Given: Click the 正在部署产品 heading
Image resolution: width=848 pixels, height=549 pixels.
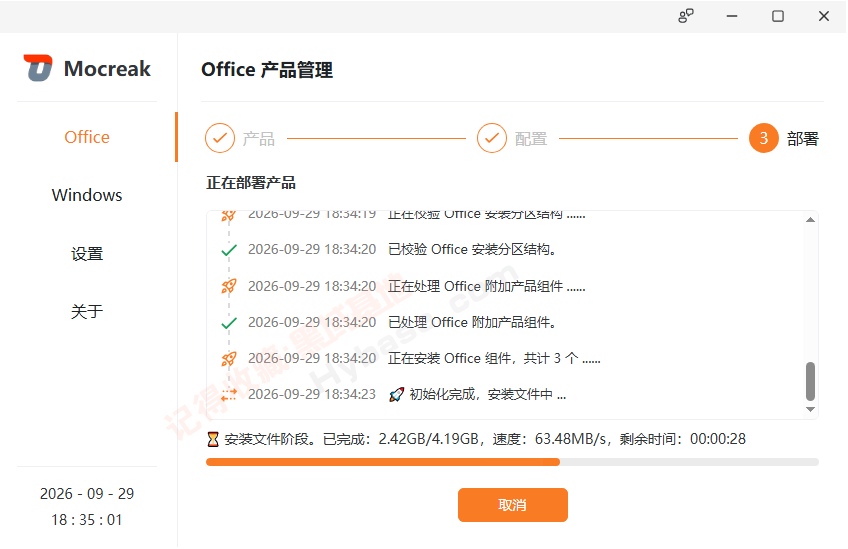Looking at the screenshot, I should tap(251, 183).
